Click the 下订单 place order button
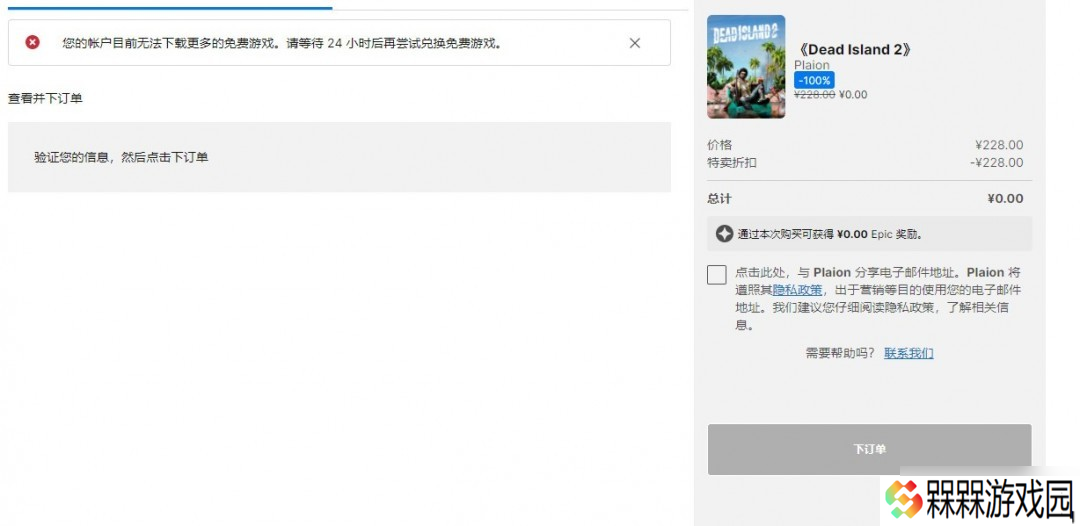1080x526 pixels. click(869, 449)
